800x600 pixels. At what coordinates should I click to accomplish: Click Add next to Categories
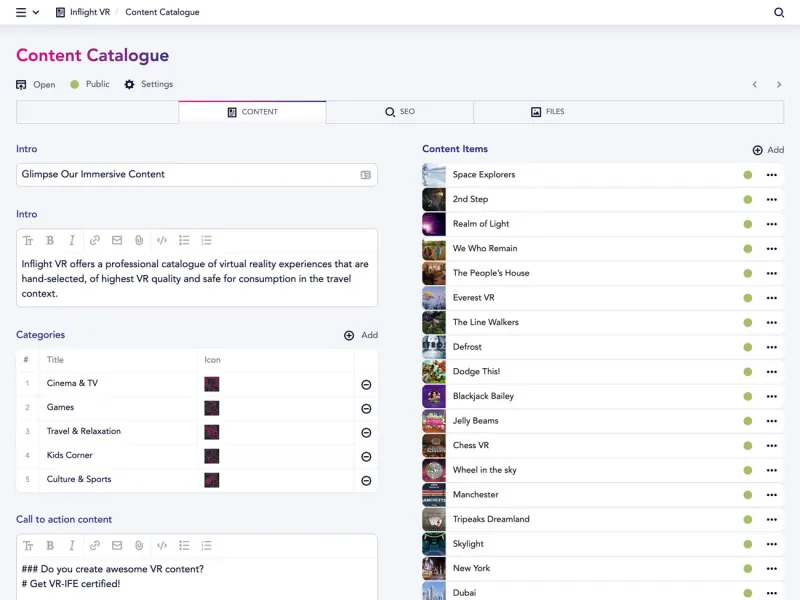coord(360,335)
